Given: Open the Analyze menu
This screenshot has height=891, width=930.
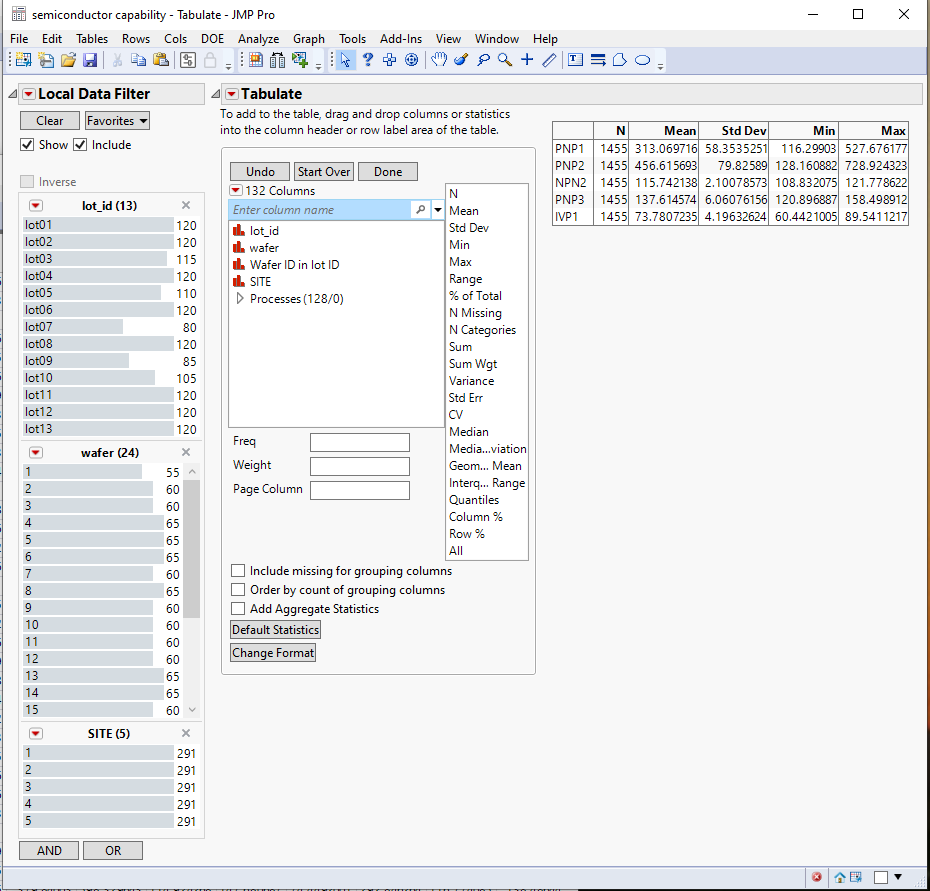Looking at the screenshot, I should click(258, 39).
